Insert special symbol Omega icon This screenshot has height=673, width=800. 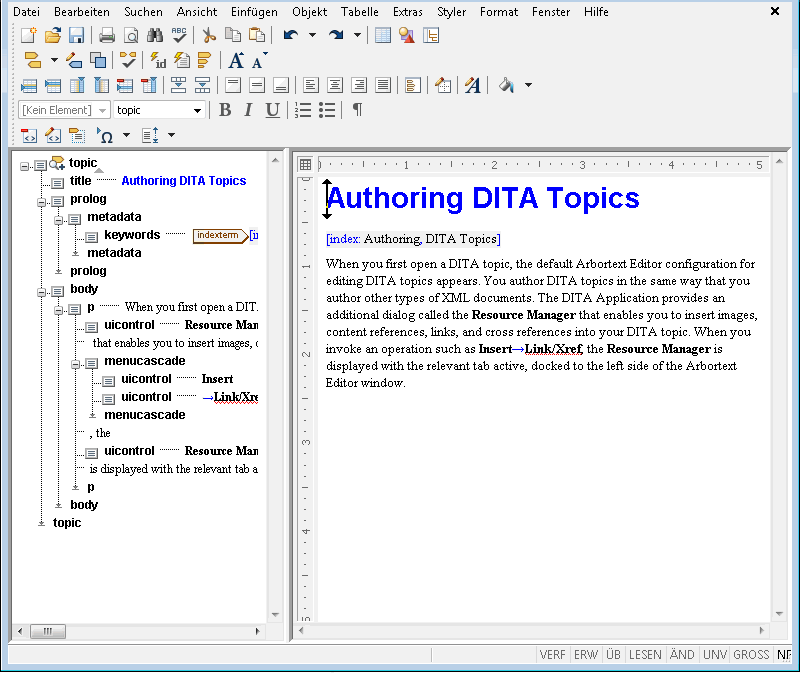click(105, 135)
